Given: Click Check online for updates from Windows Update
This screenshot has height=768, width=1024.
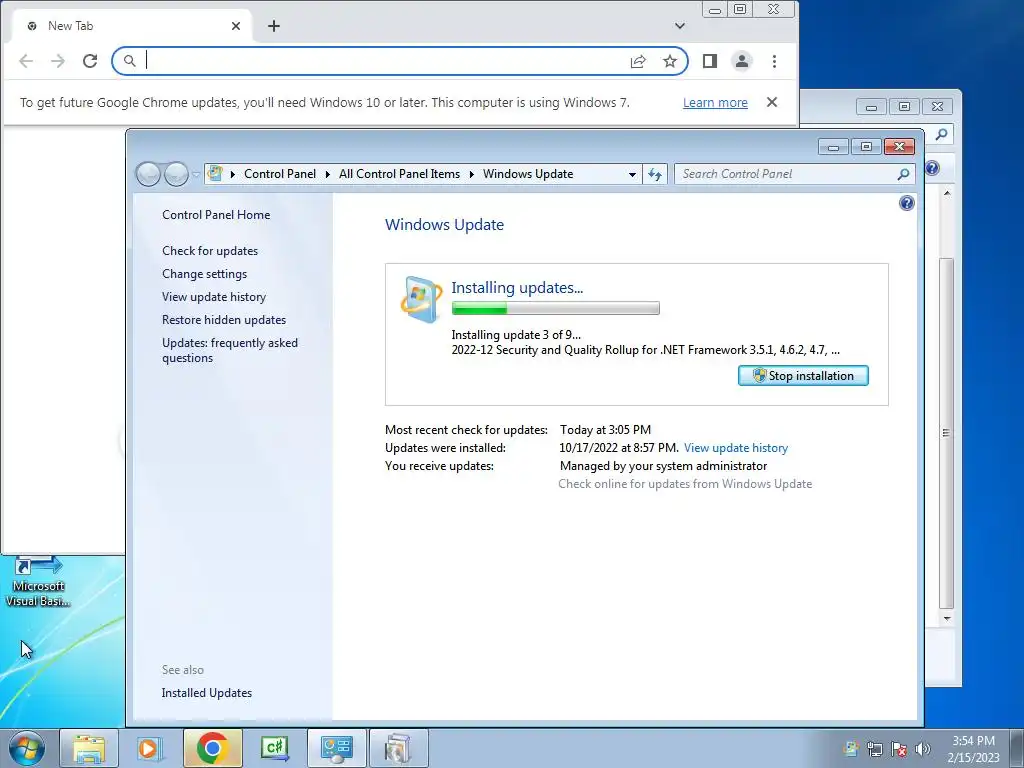Looking at the screenshot, I should 685,484.
